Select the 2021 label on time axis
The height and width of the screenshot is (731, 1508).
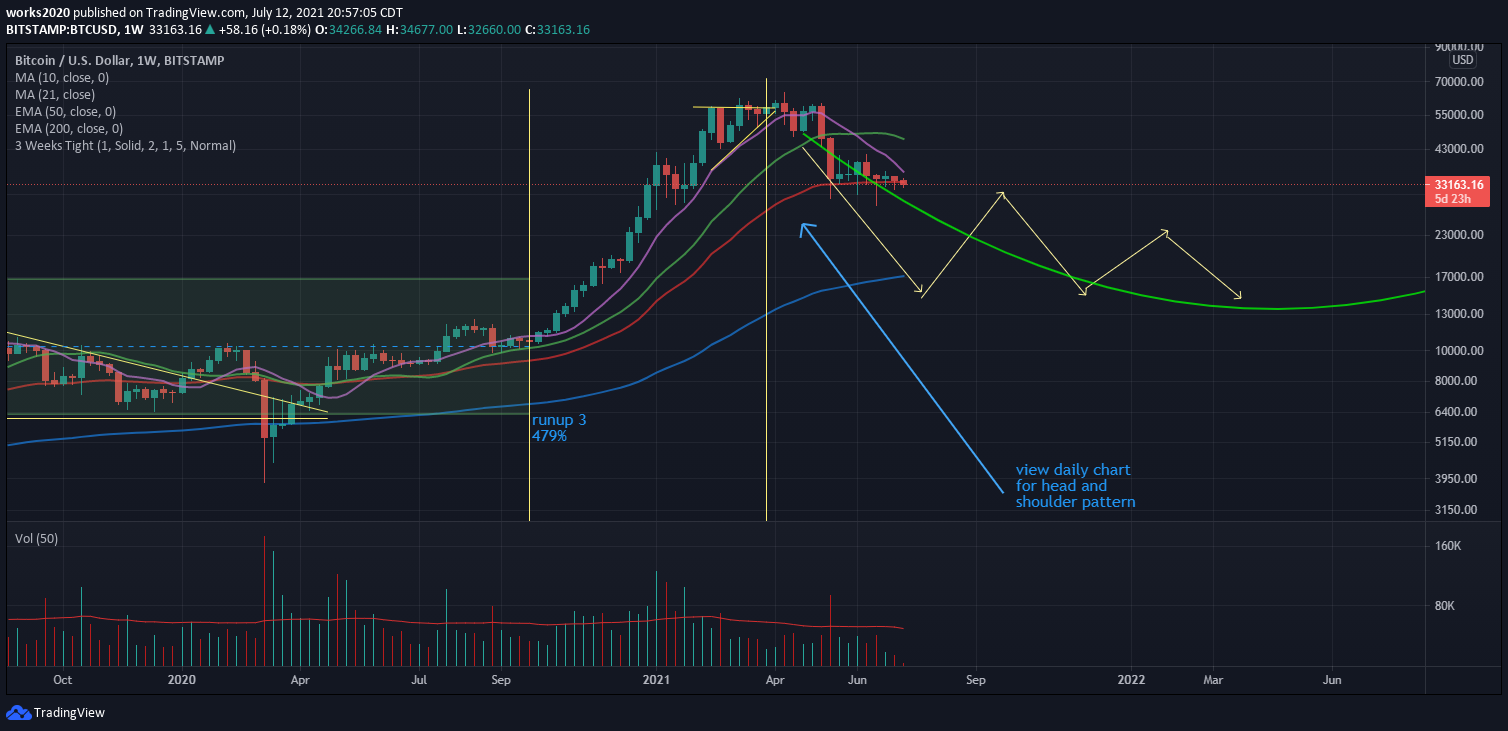pos(656,680)
